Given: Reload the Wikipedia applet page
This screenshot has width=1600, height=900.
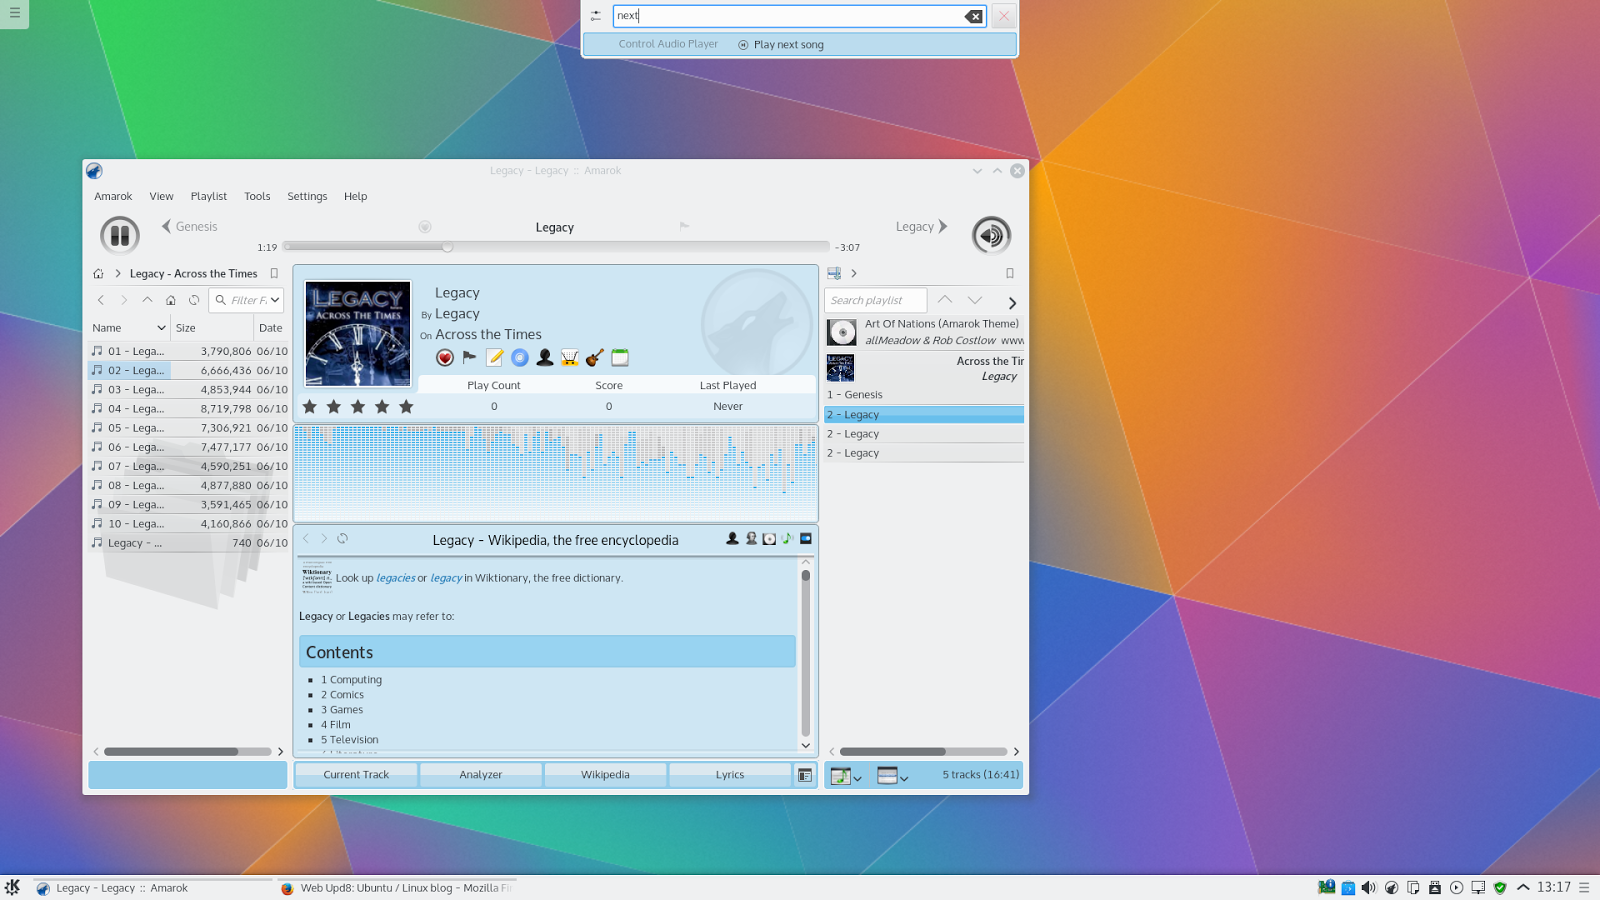Looking at the screenshot, I should pyautogui.click(x=342, y=538).
